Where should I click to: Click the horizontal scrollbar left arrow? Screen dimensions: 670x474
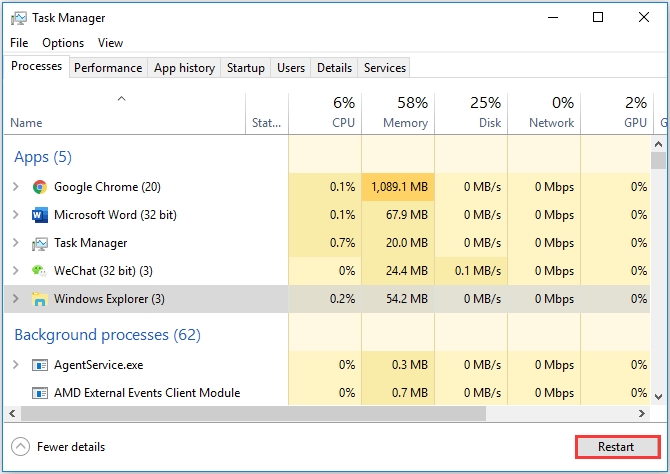tap(12, 413)
